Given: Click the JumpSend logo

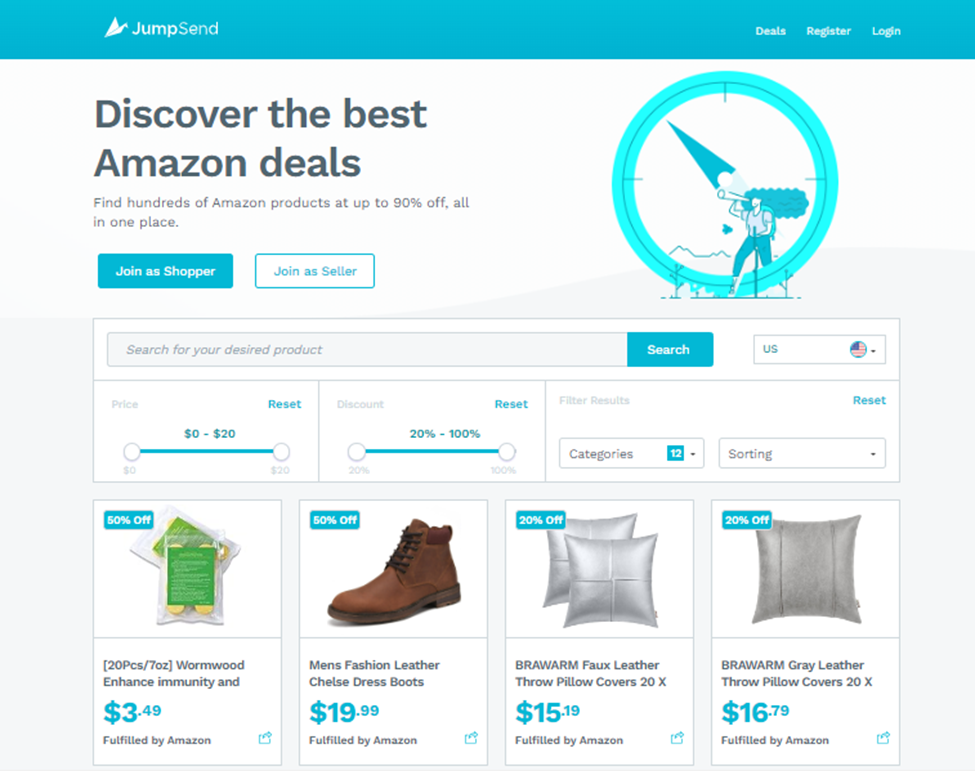Looking at the screenshot, I should click(x=161, y=28).
